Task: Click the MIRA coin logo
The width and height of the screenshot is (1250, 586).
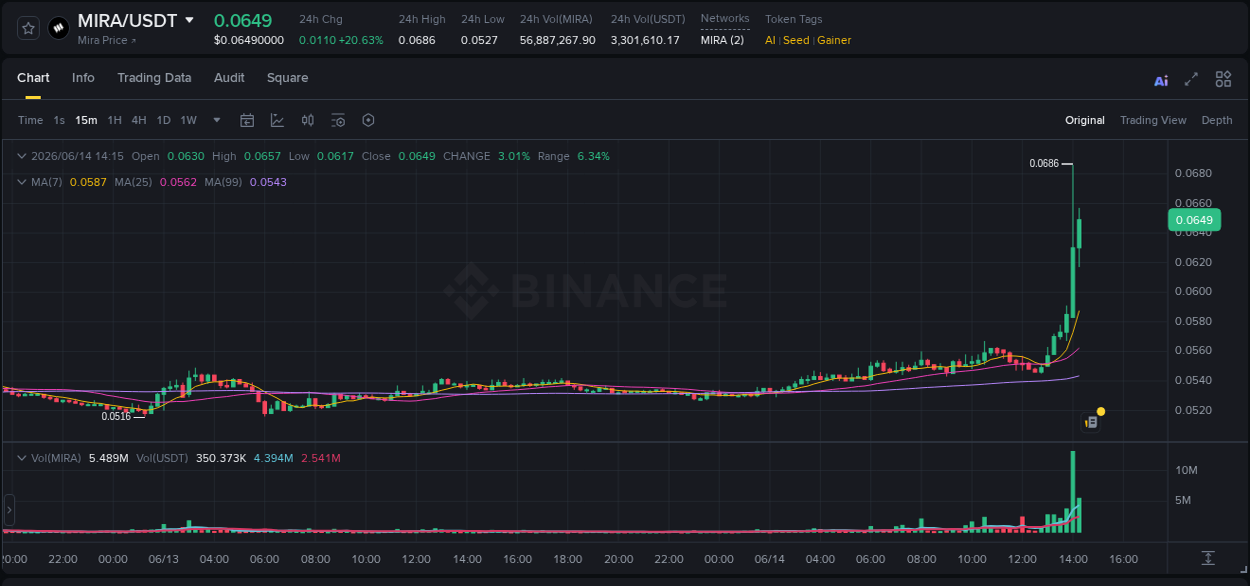Action: (x=59, y=28)
